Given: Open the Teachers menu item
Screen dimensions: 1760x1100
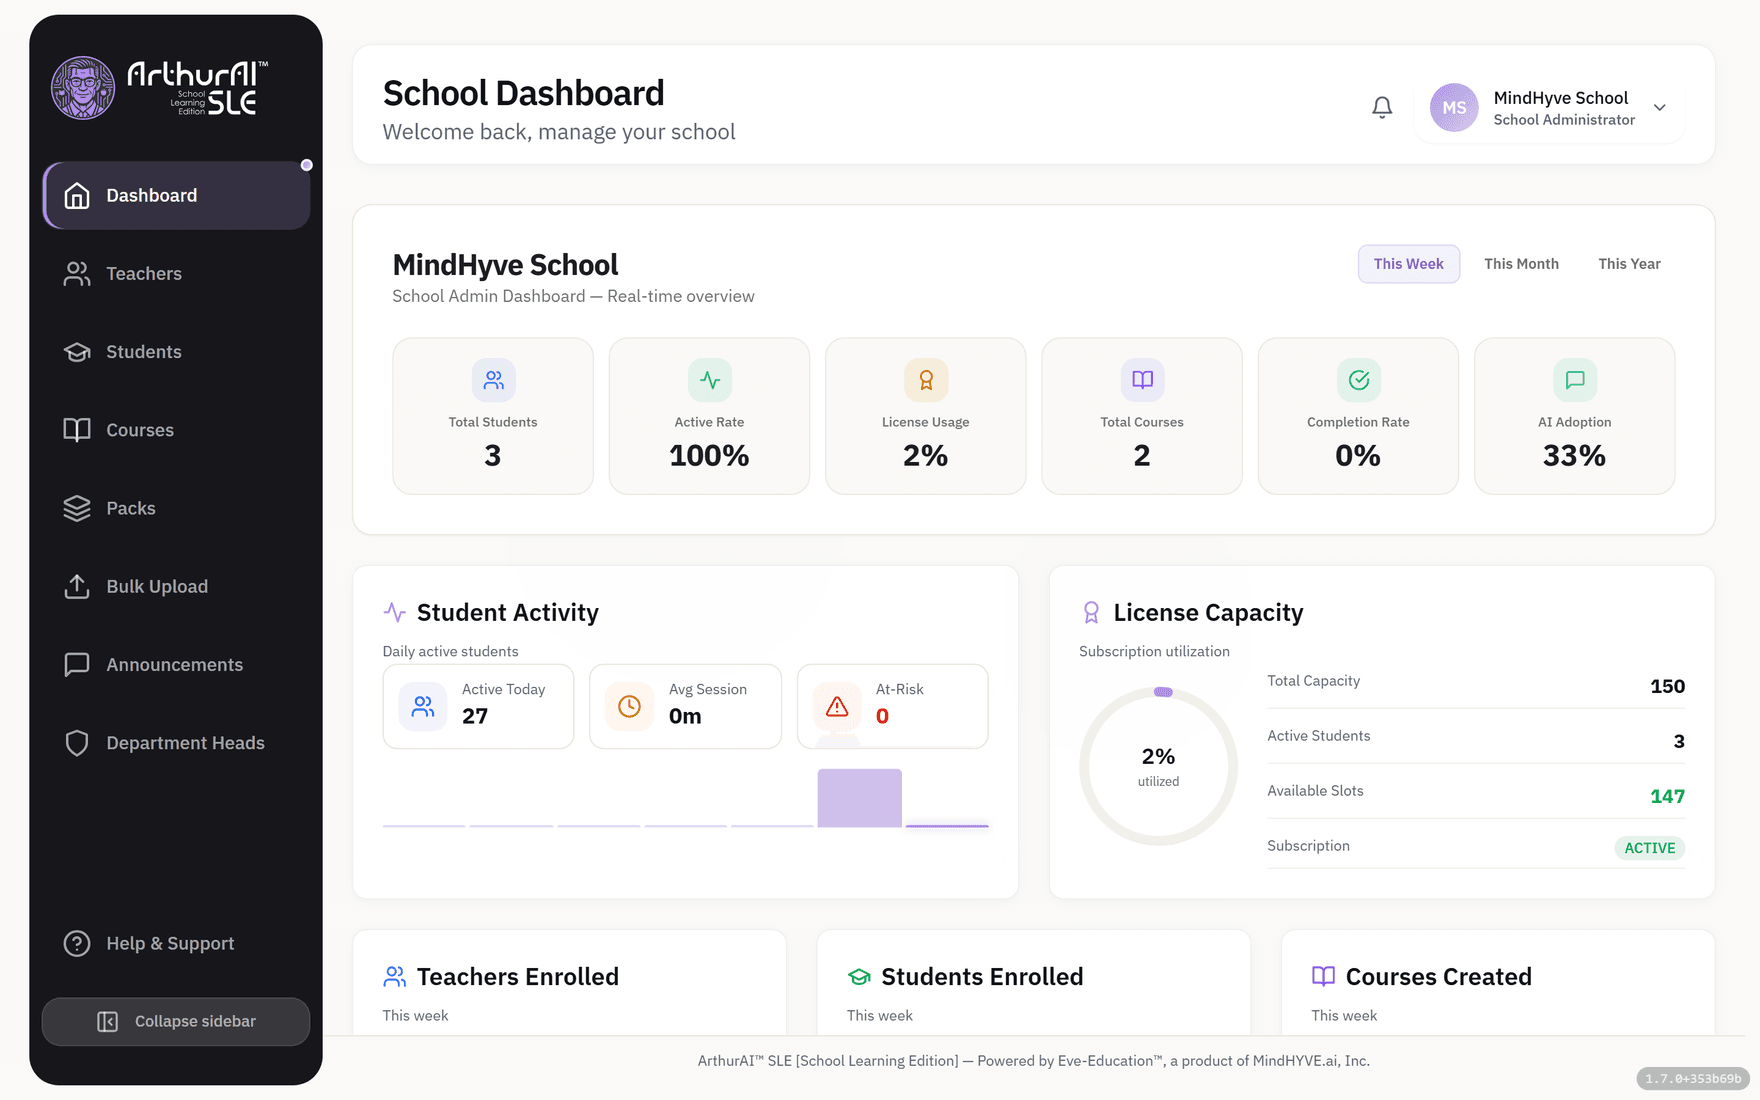Looking at the screenshot, I should click(176, 274).
